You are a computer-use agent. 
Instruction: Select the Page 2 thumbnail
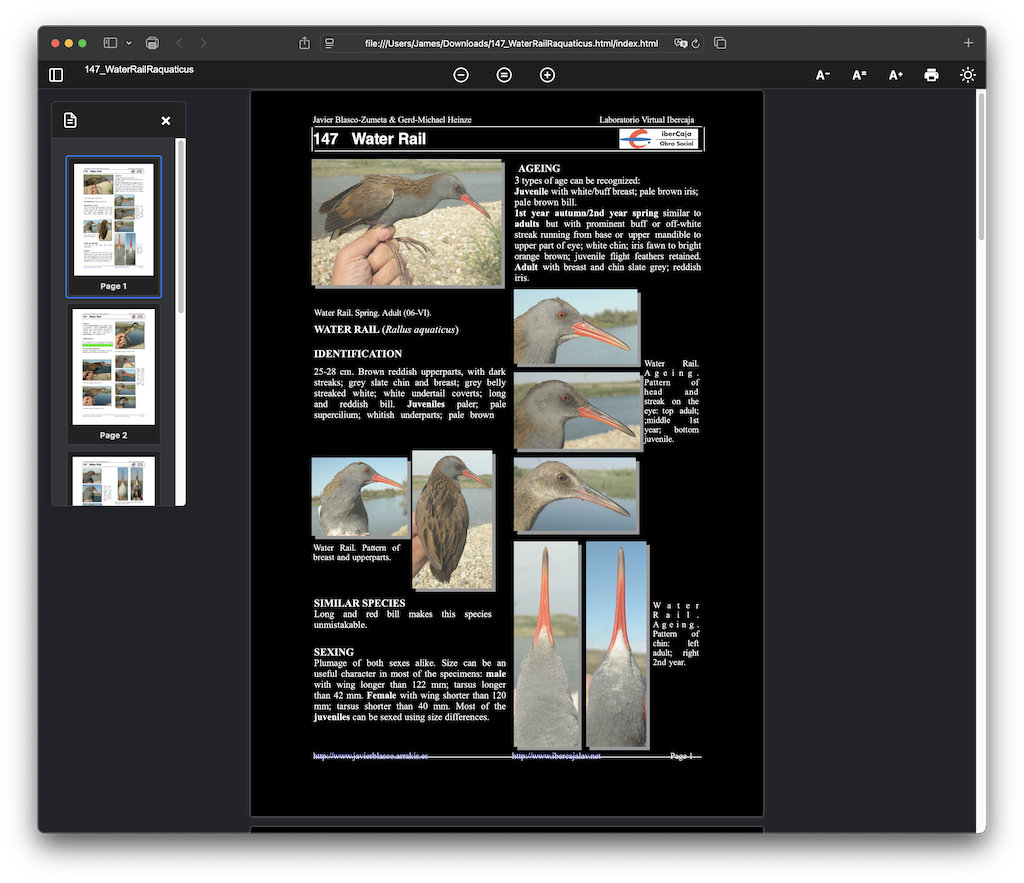[113, 368]
